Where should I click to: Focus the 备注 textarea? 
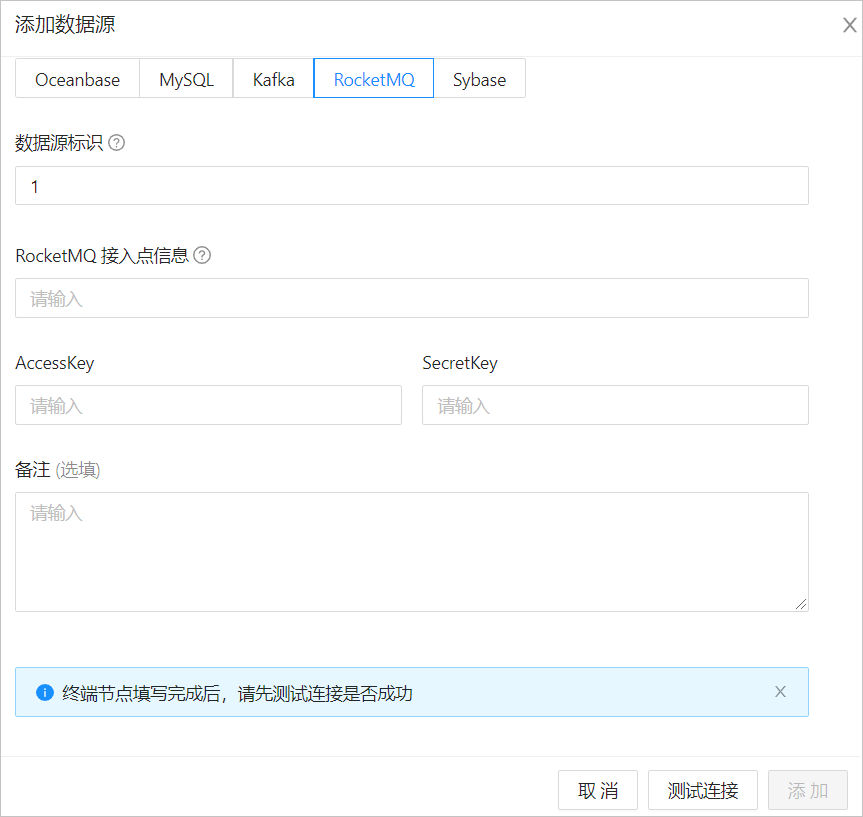tap(412, 552)
